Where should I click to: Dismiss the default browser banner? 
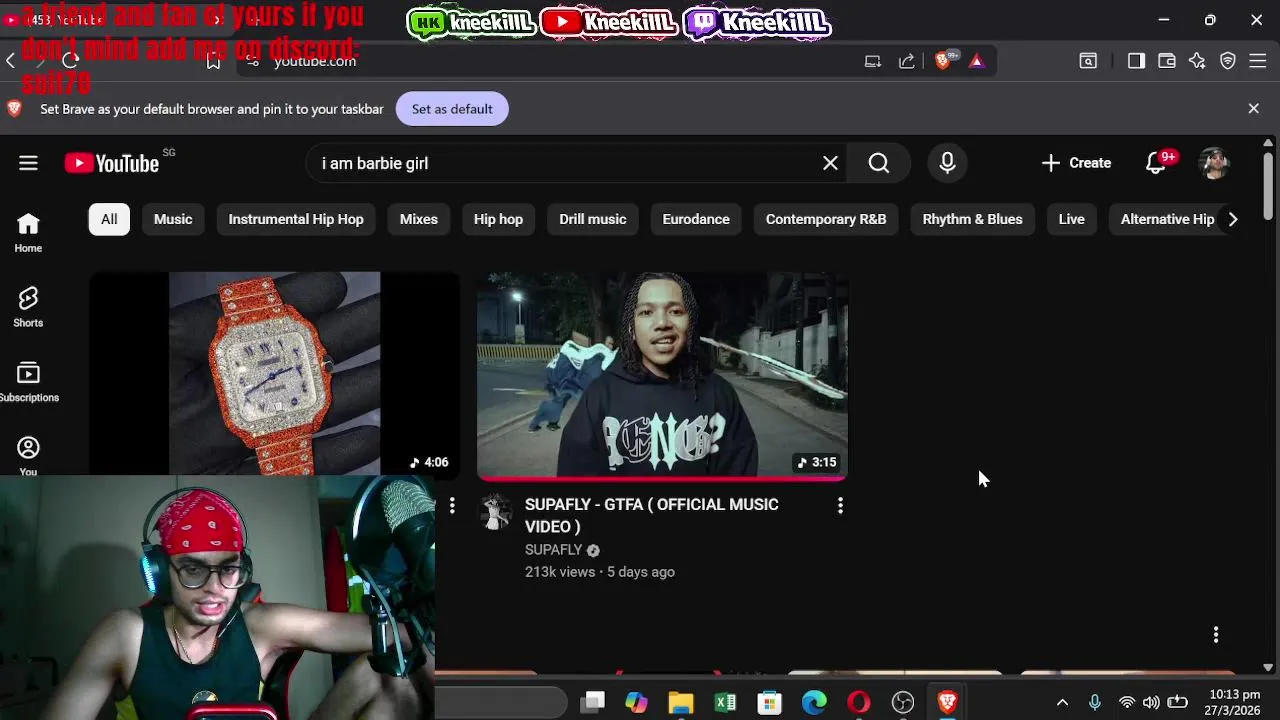pyautogui.click(x=1253, y=108)
